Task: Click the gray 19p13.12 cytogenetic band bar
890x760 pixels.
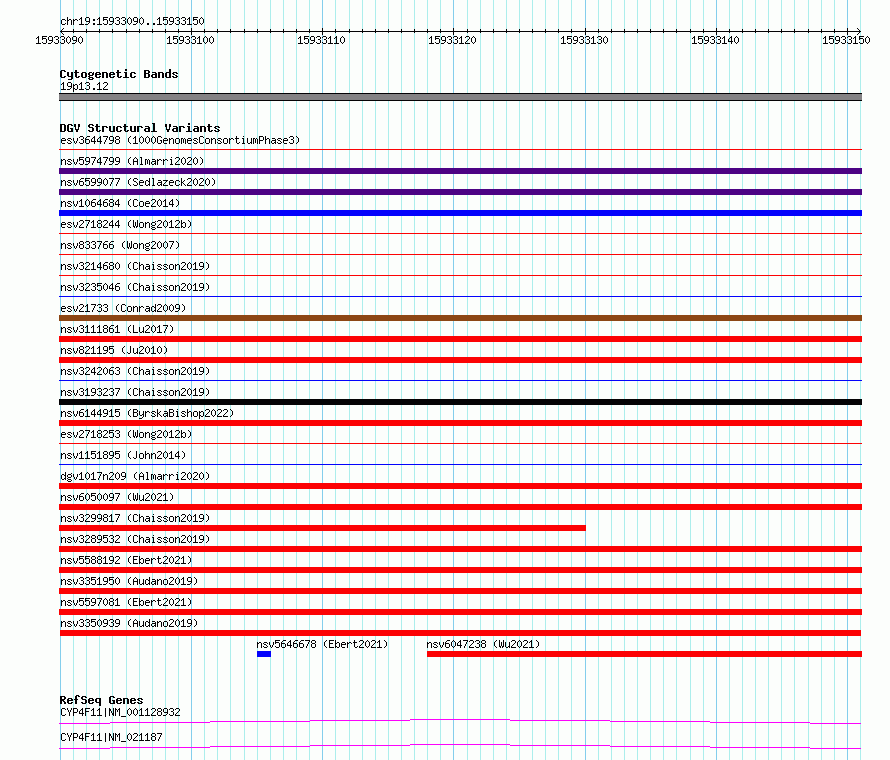Action: 461,97
